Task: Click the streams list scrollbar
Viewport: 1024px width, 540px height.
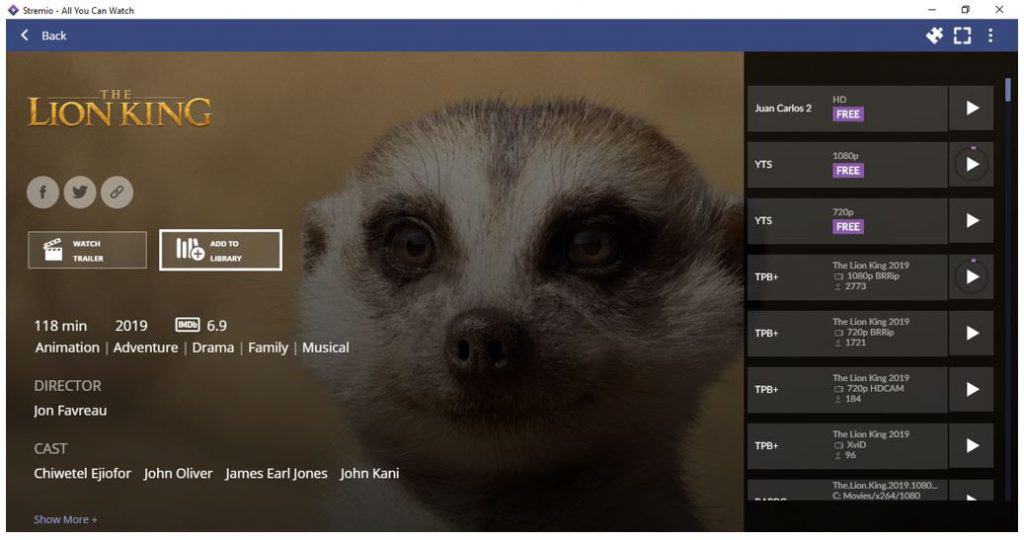Action: point(1008,90)
